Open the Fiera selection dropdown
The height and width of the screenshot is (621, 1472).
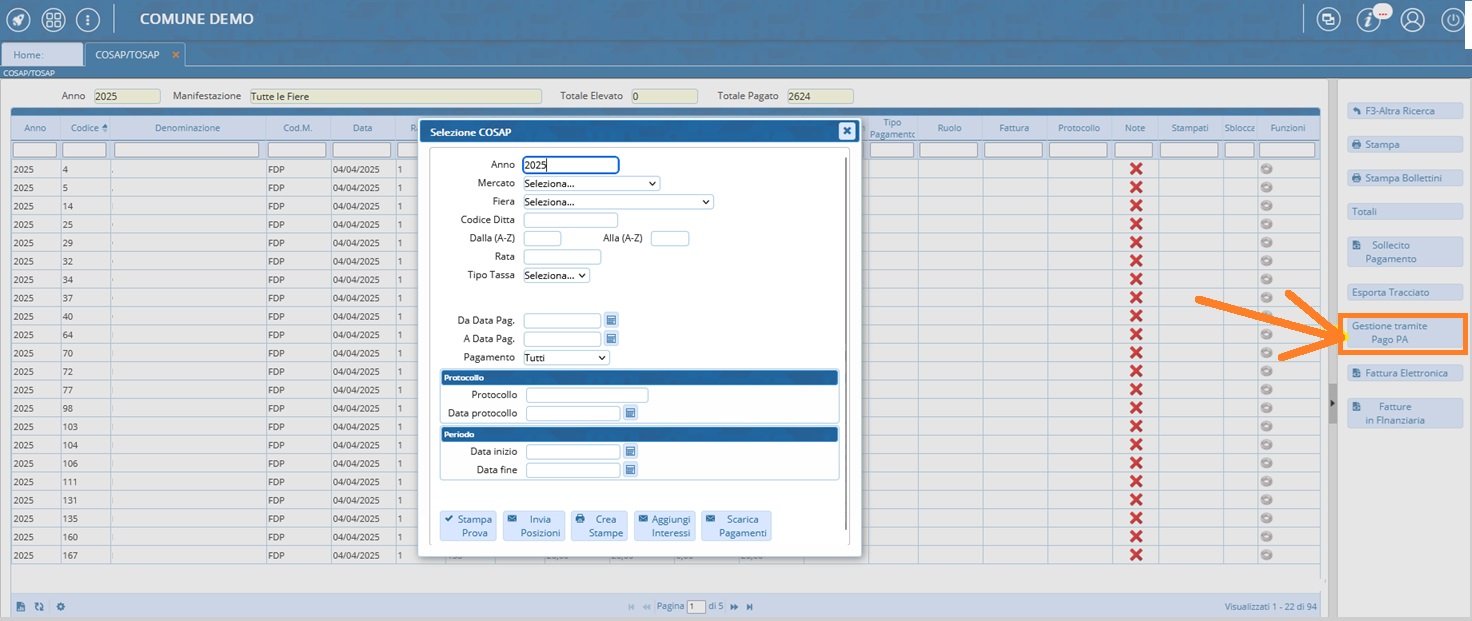coord(617,202)
